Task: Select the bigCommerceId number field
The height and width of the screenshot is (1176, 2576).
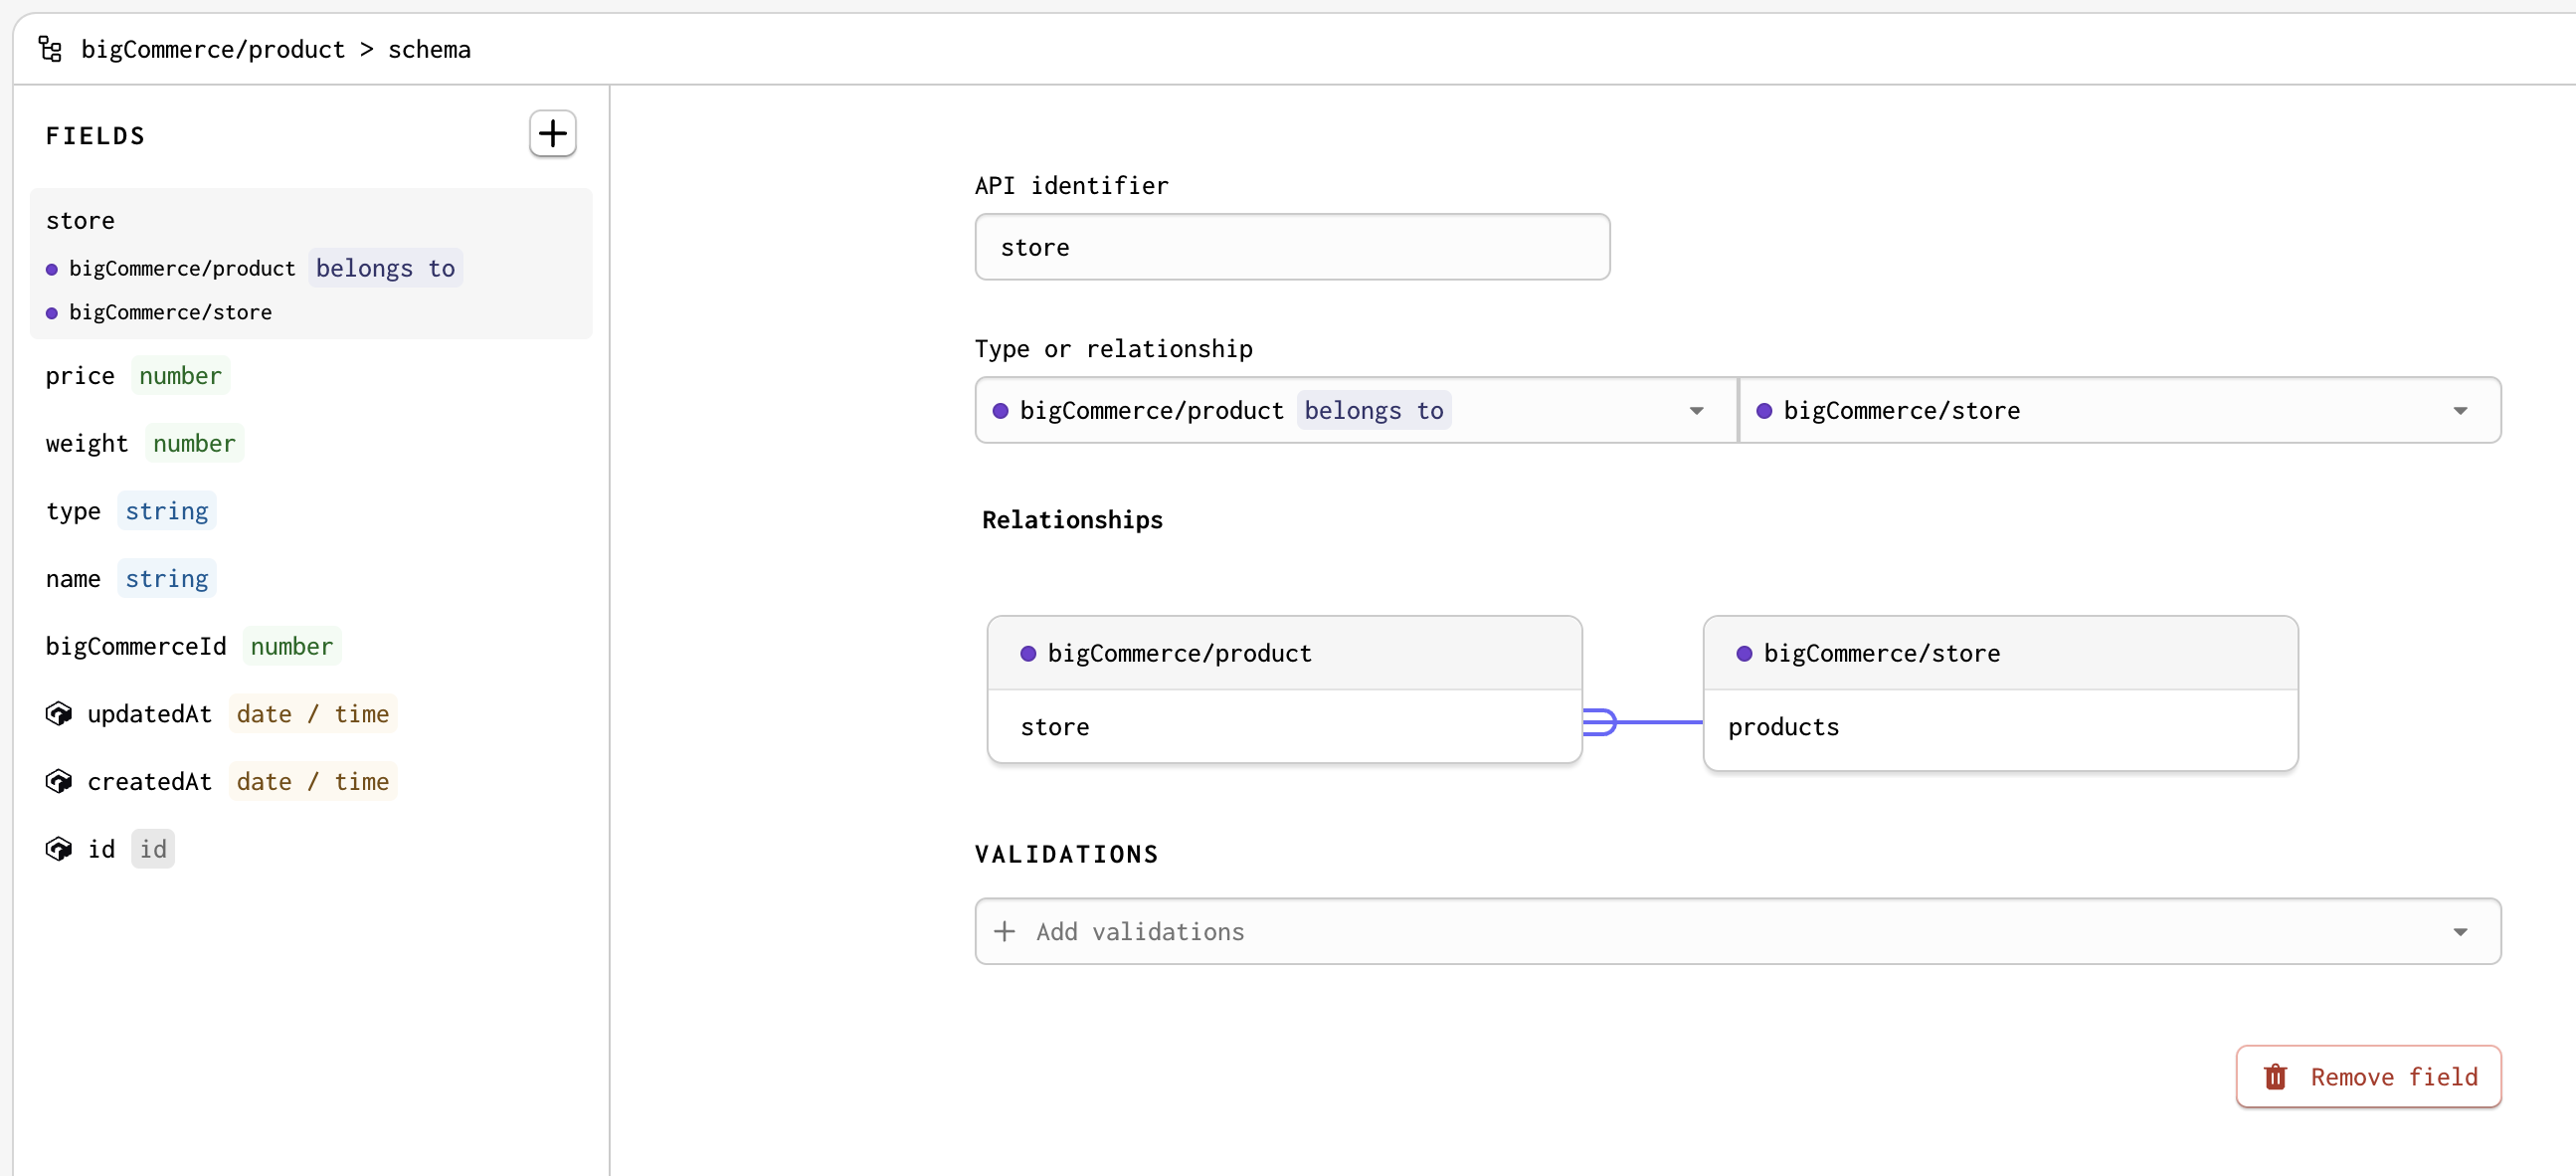Action: 194,646
